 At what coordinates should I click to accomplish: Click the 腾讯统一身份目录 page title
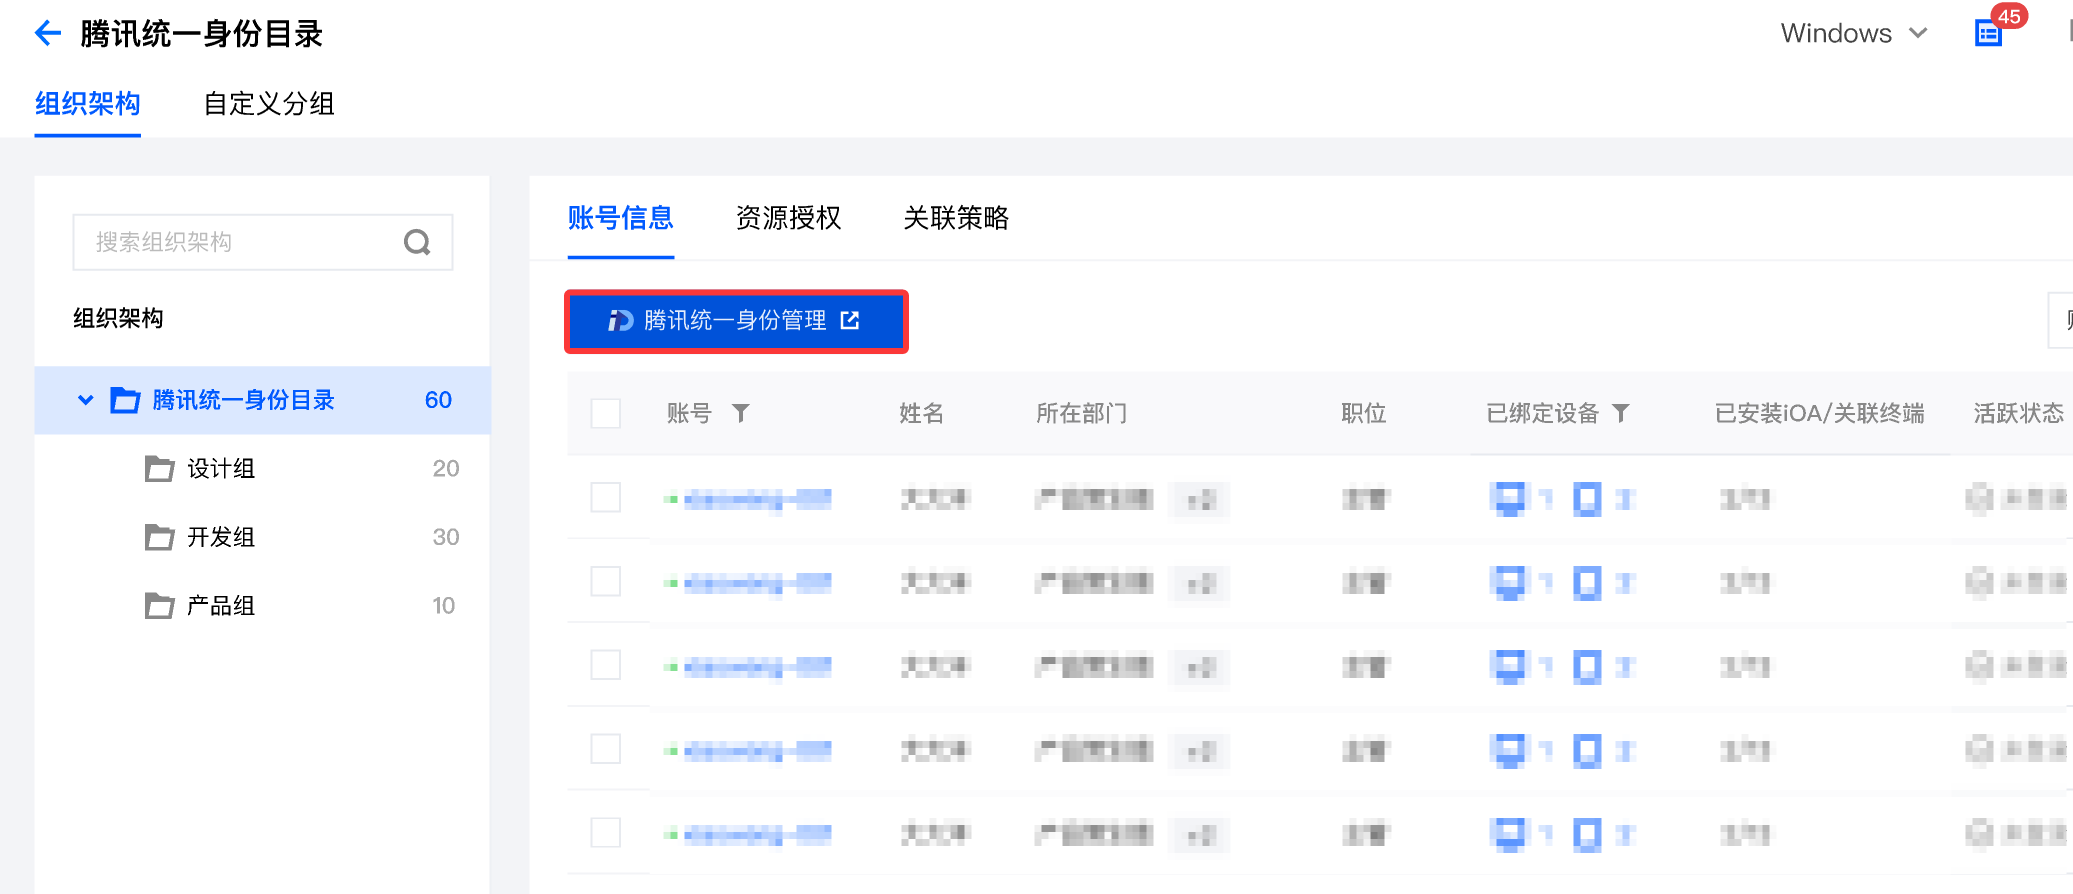pyautogui.click(x=202, y=34)
